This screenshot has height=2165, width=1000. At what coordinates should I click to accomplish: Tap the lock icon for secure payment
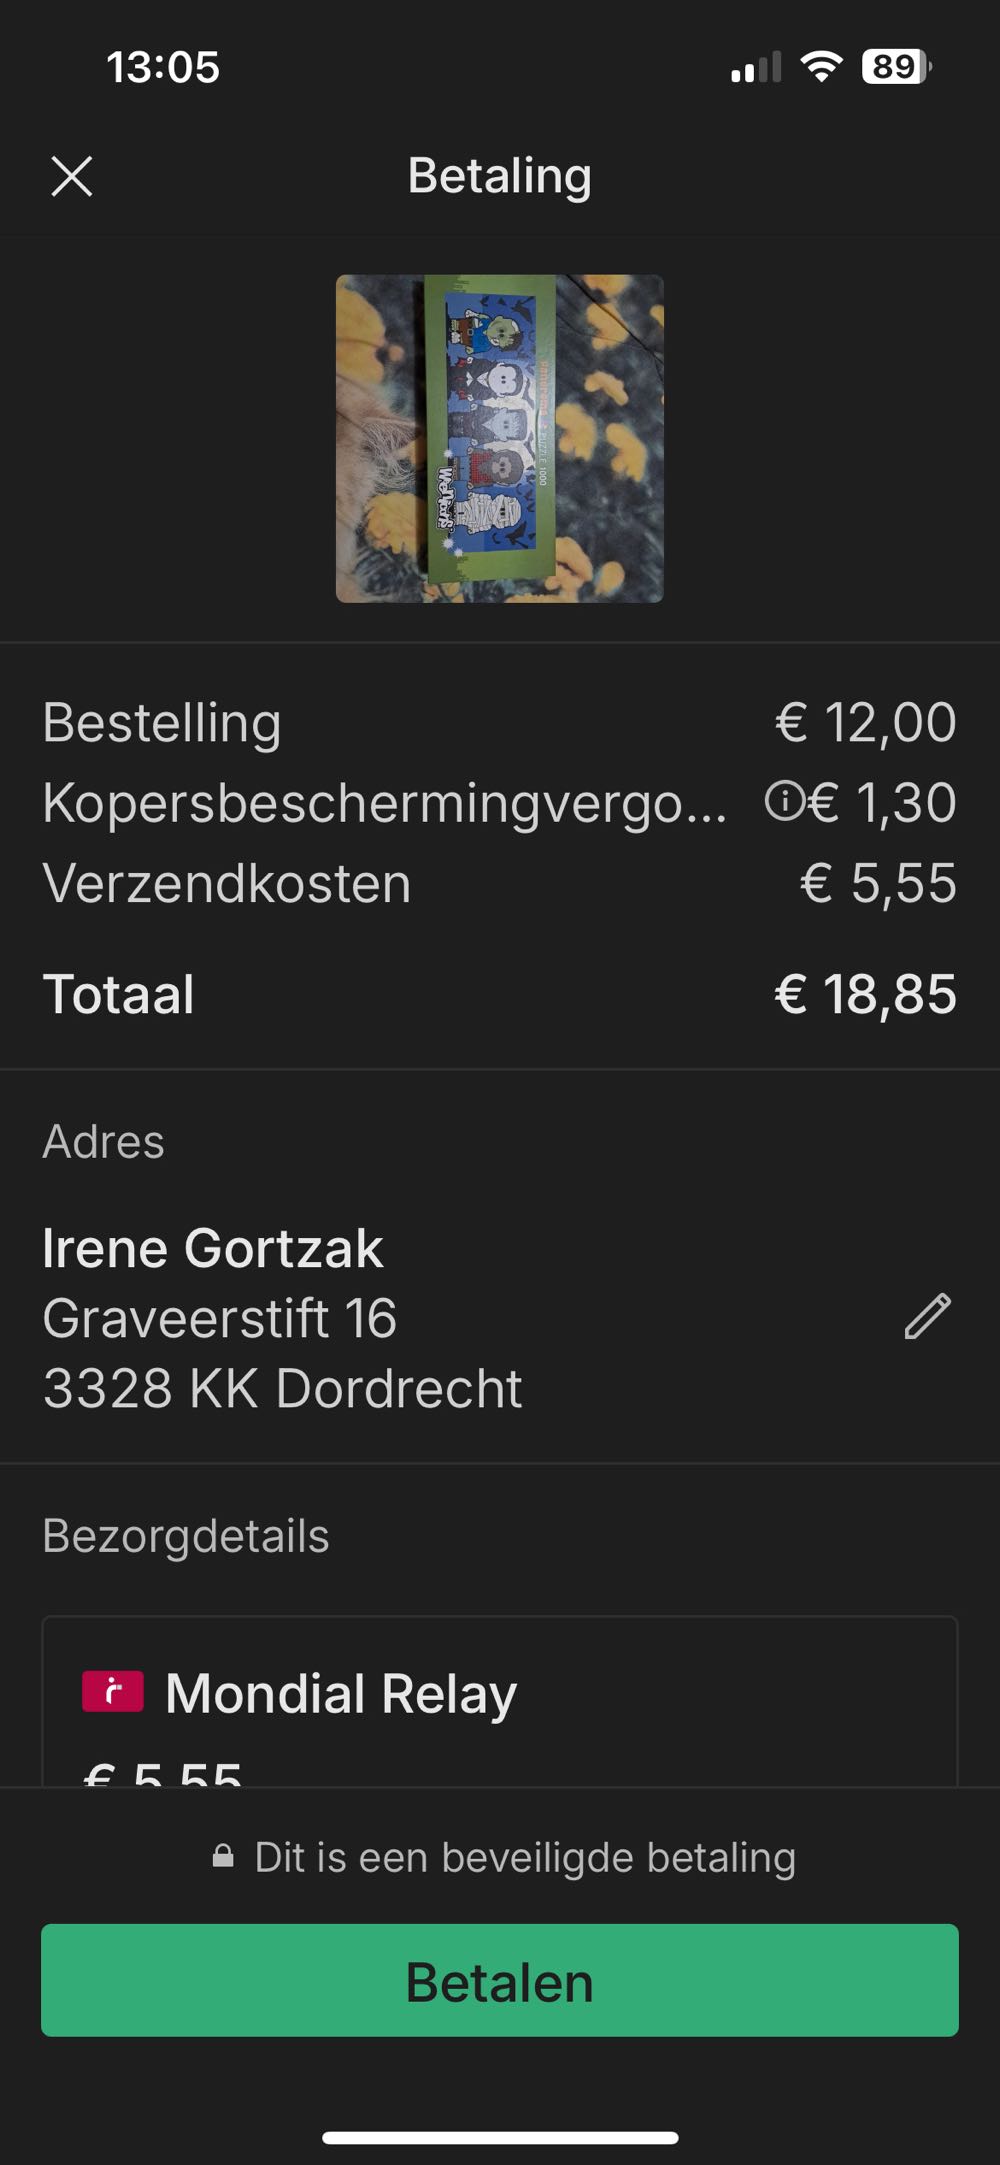(223, 1857)
